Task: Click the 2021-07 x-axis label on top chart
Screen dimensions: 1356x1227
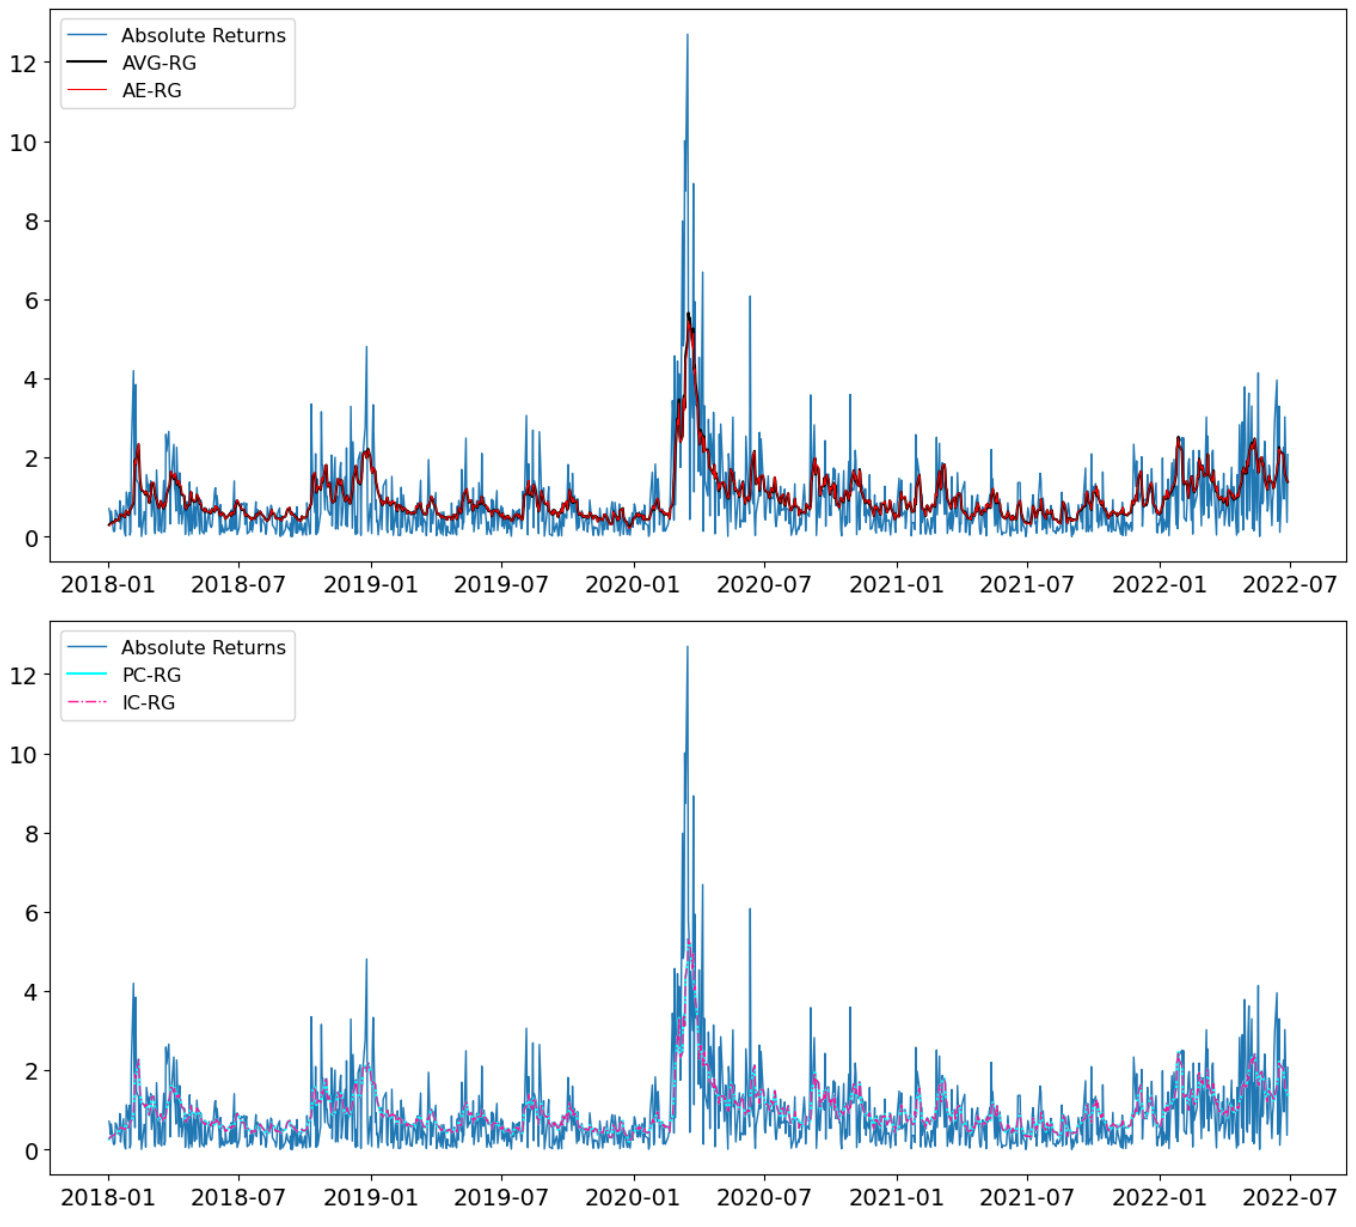Action: (1026, 584)
